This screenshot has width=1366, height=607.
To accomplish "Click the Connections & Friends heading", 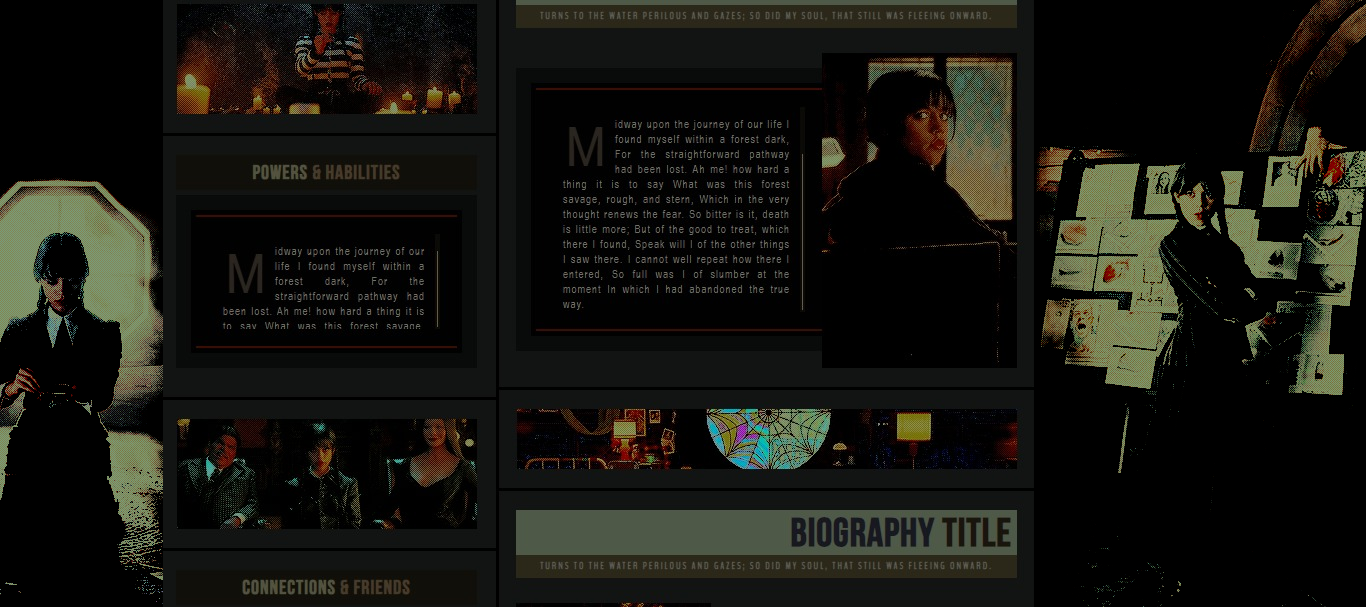I will tap(326, 587).
